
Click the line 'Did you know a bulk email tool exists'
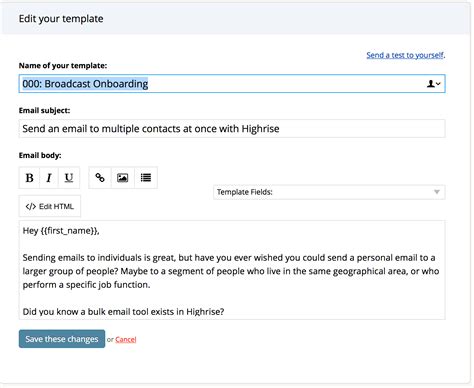pyautogui.click(x=123, y=312)
